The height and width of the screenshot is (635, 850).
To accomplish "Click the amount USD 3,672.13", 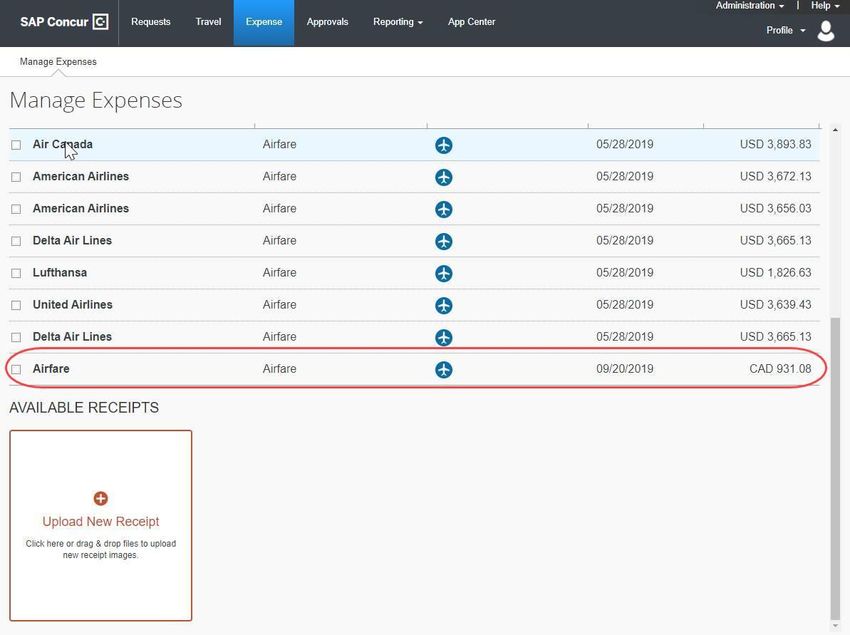I will click(x=775, y=176).
